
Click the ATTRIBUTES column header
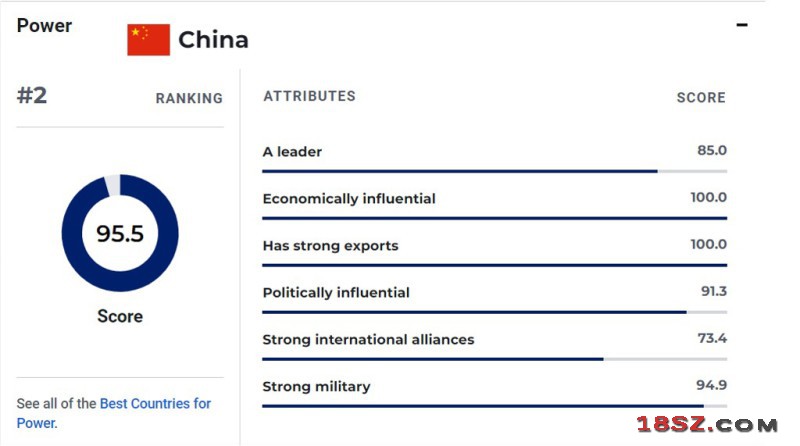coord(309,96)
